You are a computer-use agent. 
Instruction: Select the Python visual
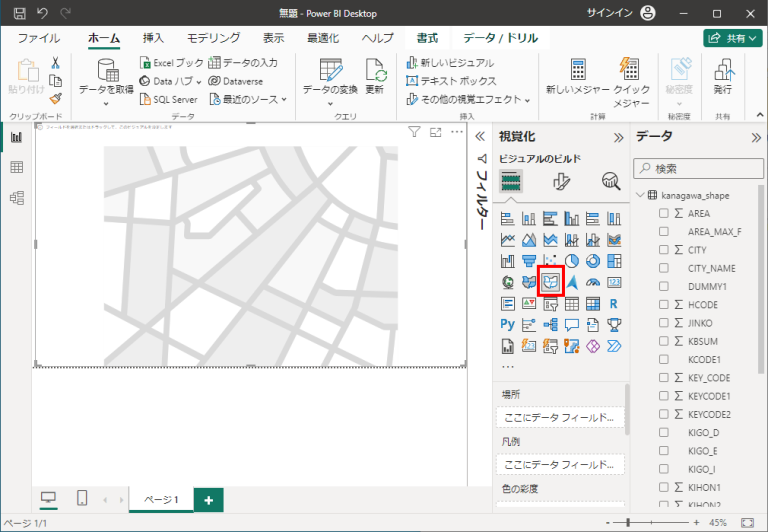507,325
